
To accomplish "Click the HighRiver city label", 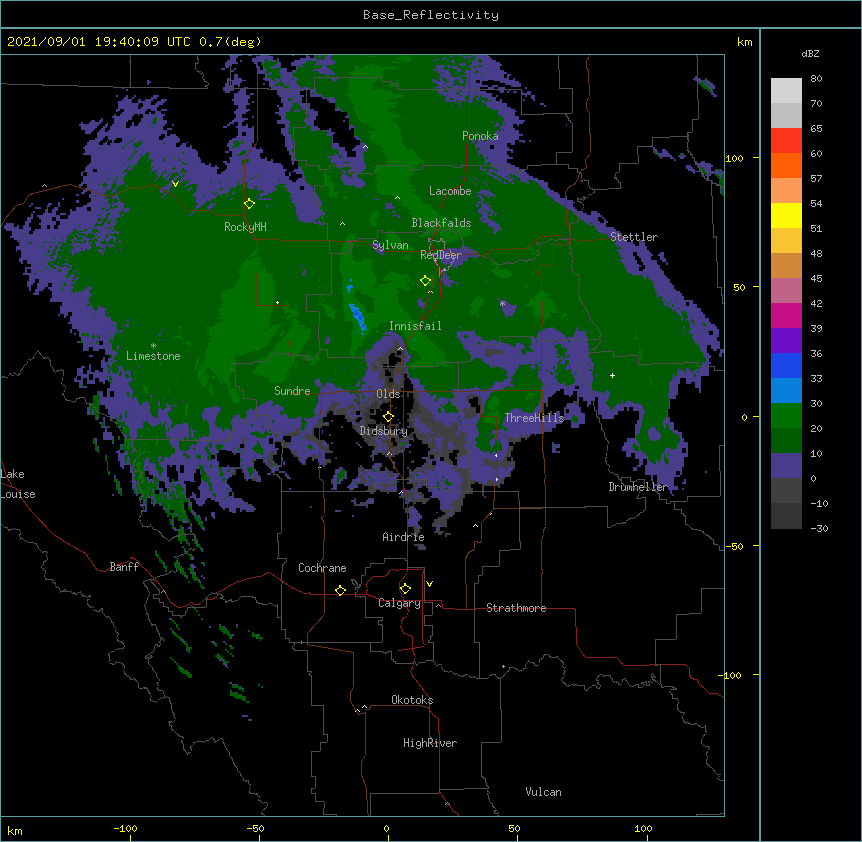I will tap(430, 743).
